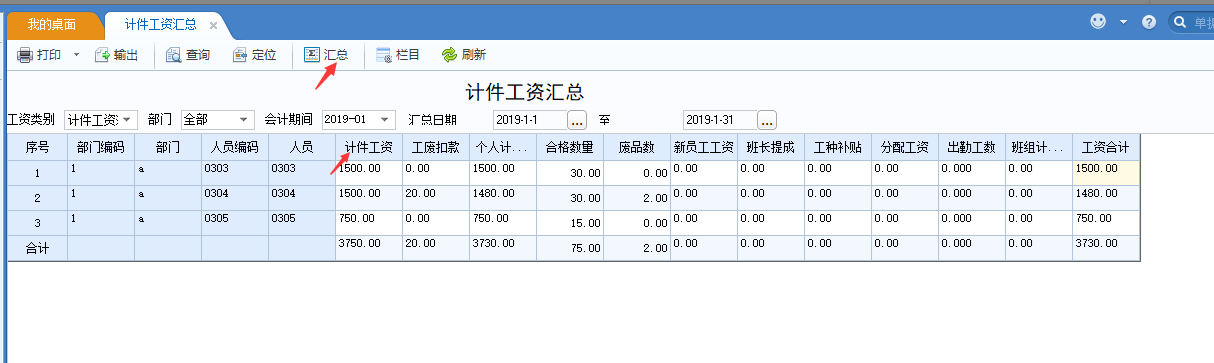This screenshot has height=363, width=1214.
Task: Click 工废扣款 cell 20.00 in row 2
Action: click(x=436, y=197)
